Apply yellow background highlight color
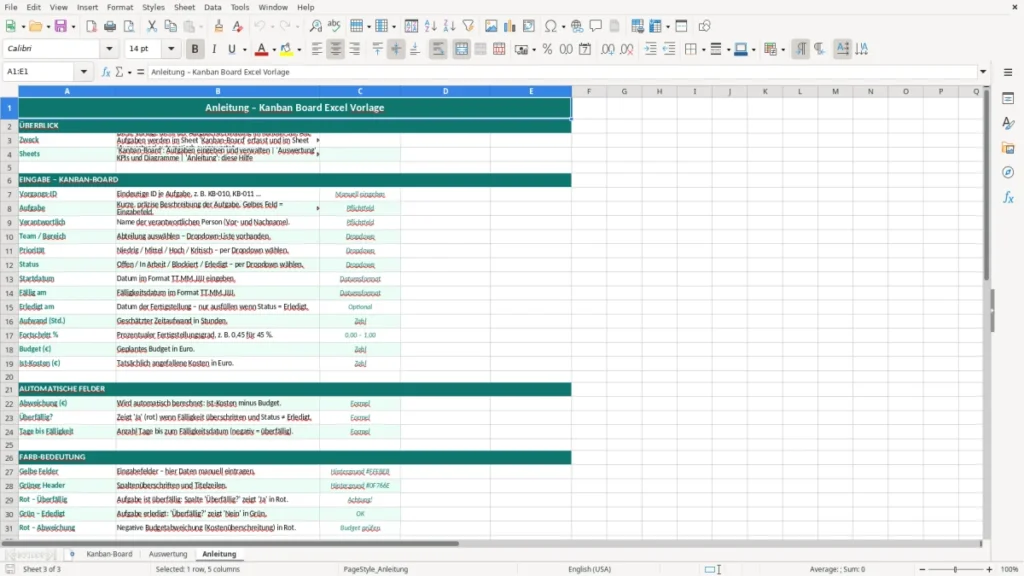The height and width of the screenshot is (576, 1024). point(286,49)
